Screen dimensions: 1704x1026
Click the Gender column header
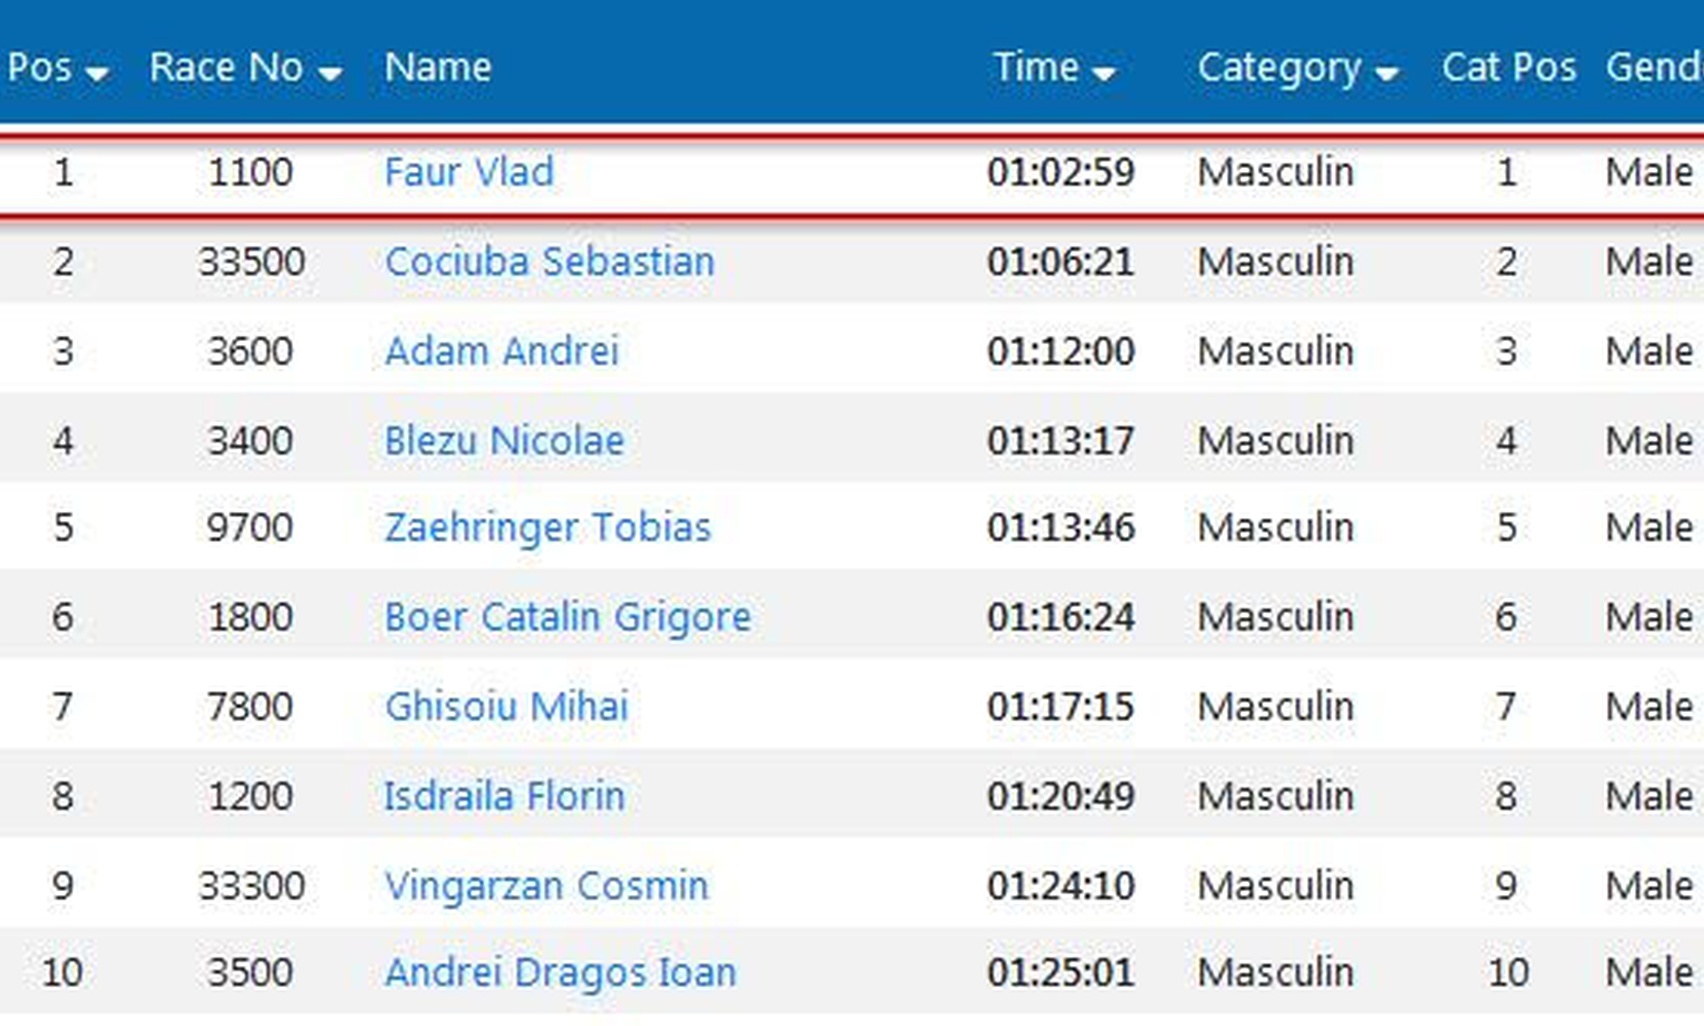1654,67
